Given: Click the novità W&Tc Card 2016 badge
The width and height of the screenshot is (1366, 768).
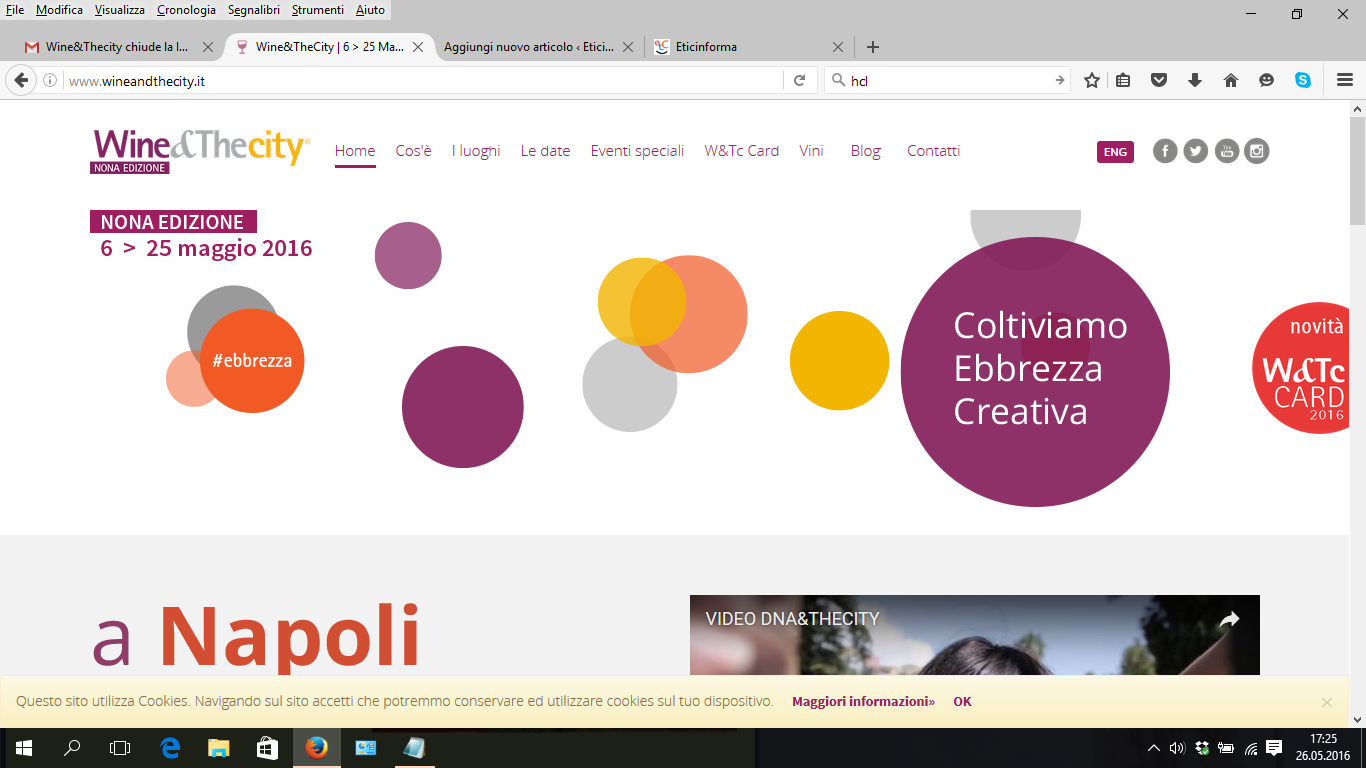Looking at the screenshot, I should click(1301, 368).
